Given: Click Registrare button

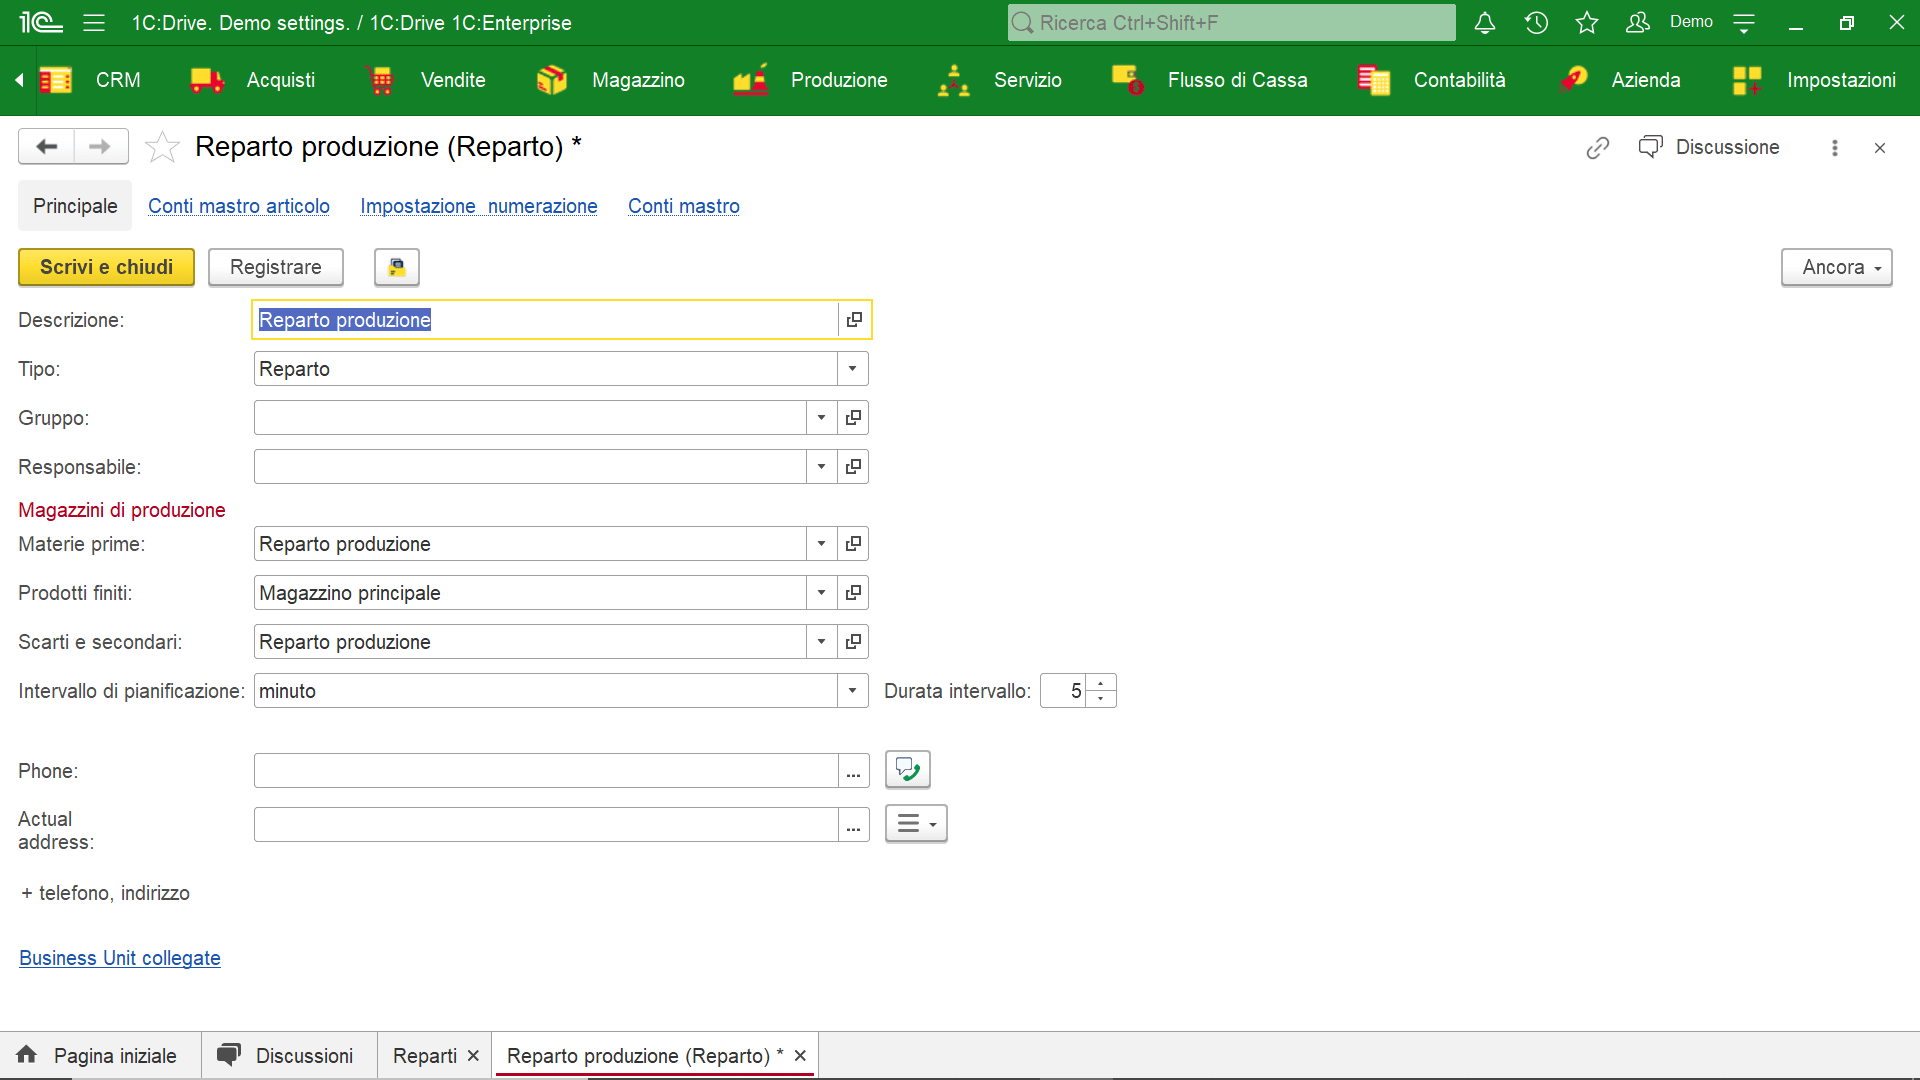Looking at the screenshot, I should pyautogui.click(x=276, y=267).
